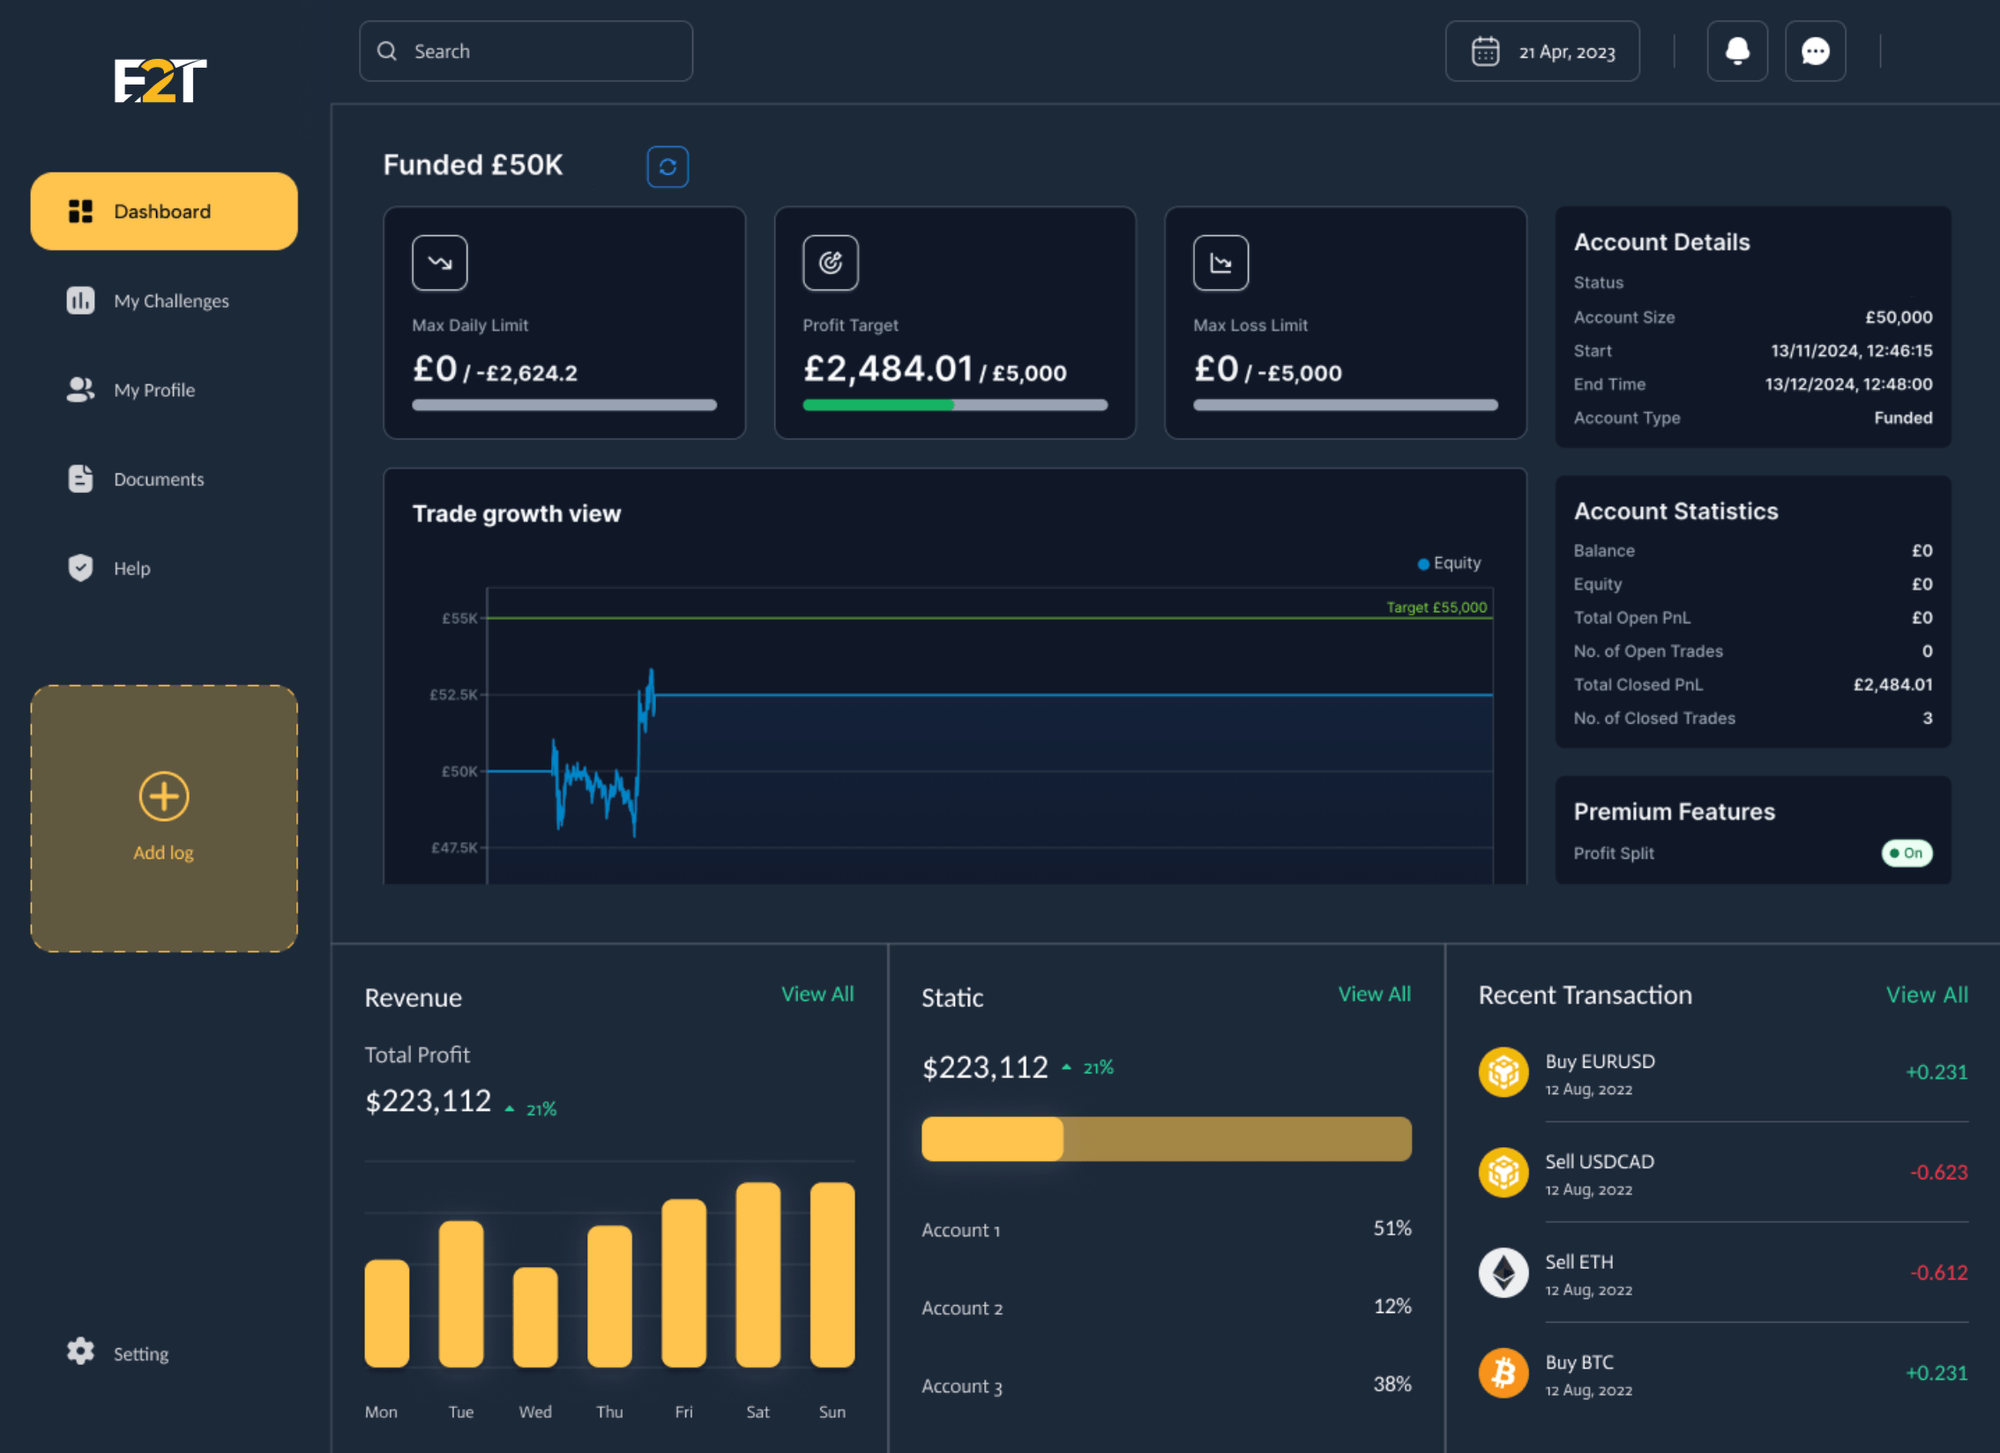Click View All in Revenue panel
Viewport: 2000px width, 1453px height.
(817, 994)
